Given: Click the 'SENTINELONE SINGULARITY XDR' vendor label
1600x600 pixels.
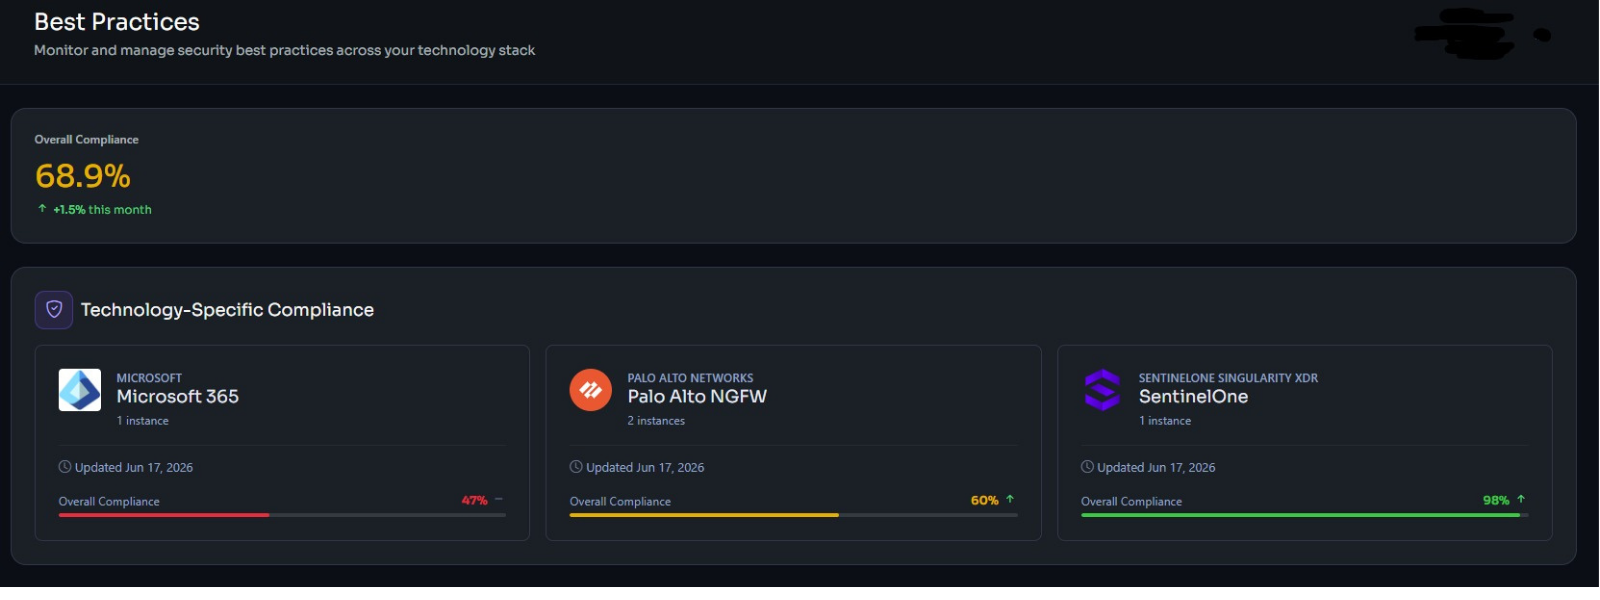Looking at the screenshot, I should [1228, 378].
